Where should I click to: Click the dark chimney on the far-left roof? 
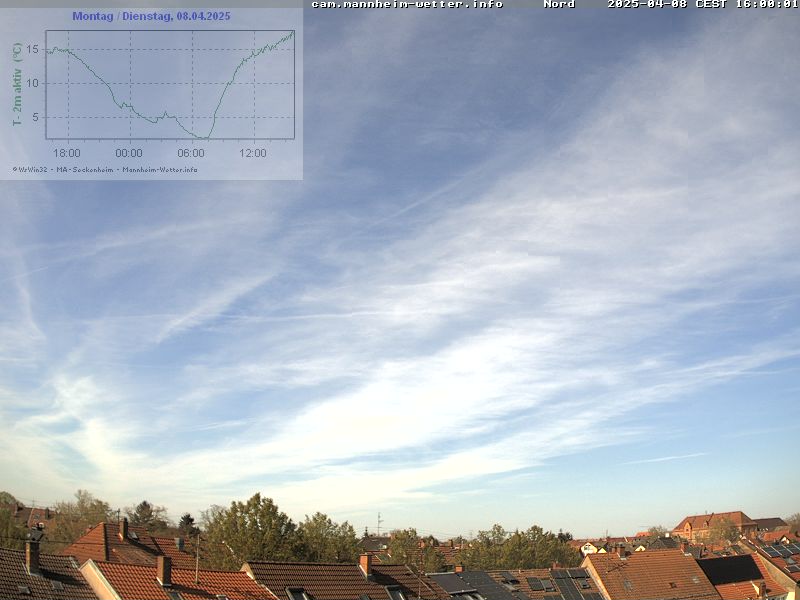pos(33,553)
